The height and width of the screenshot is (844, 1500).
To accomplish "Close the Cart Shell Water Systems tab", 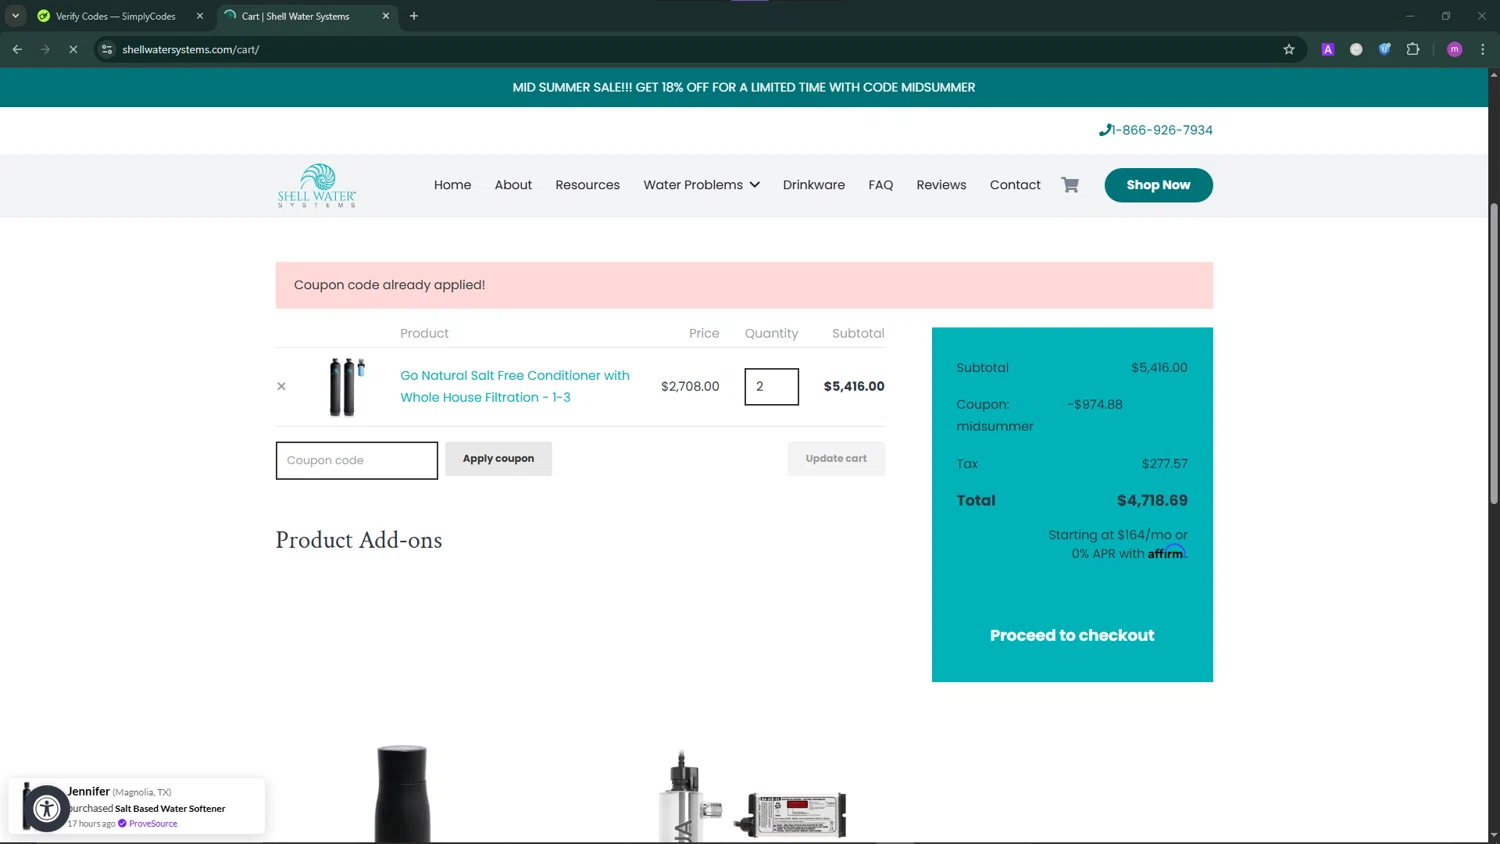I will [x=386, y=16].
